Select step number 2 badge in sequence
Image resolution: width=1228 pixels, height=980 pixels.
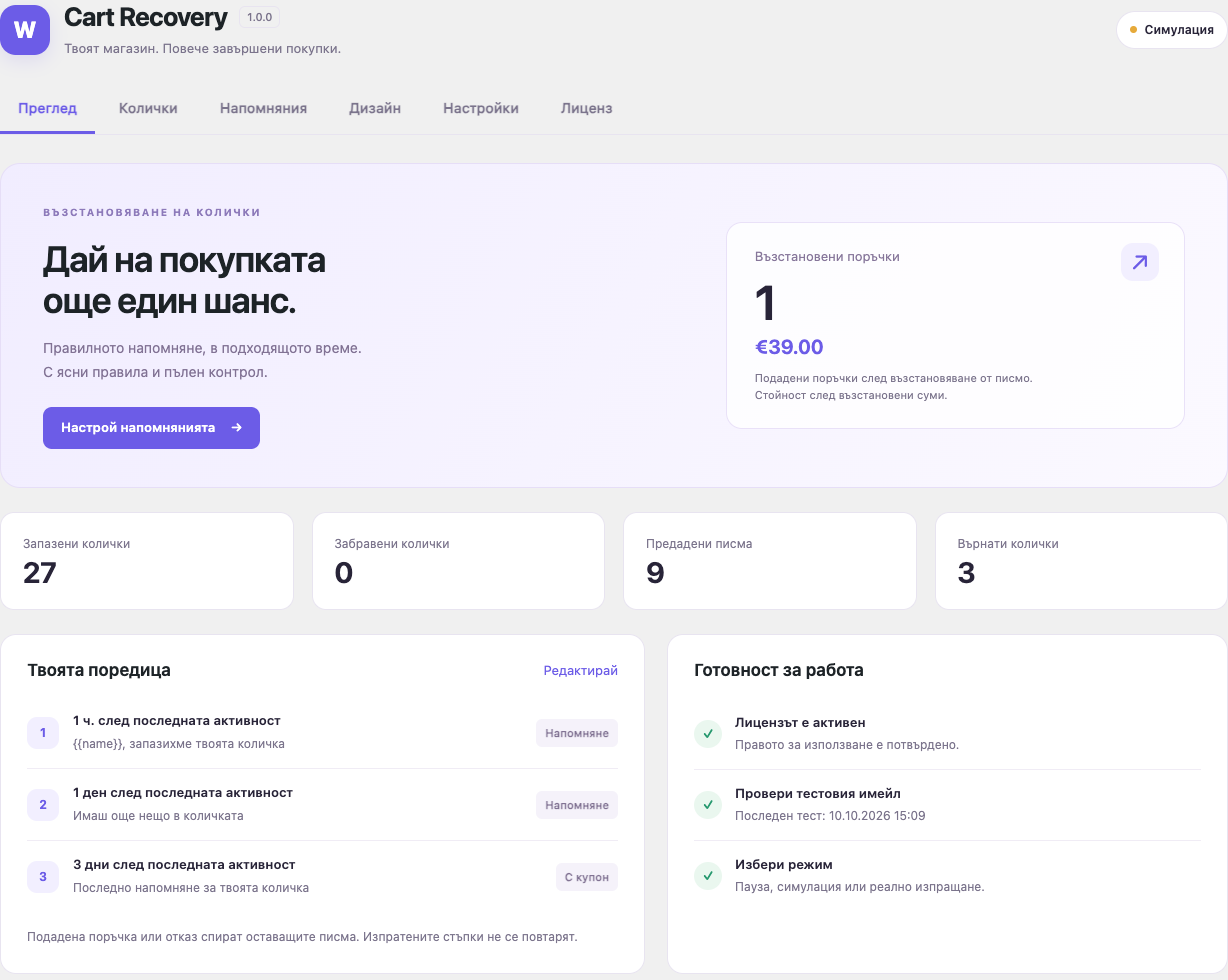(43, 805)
